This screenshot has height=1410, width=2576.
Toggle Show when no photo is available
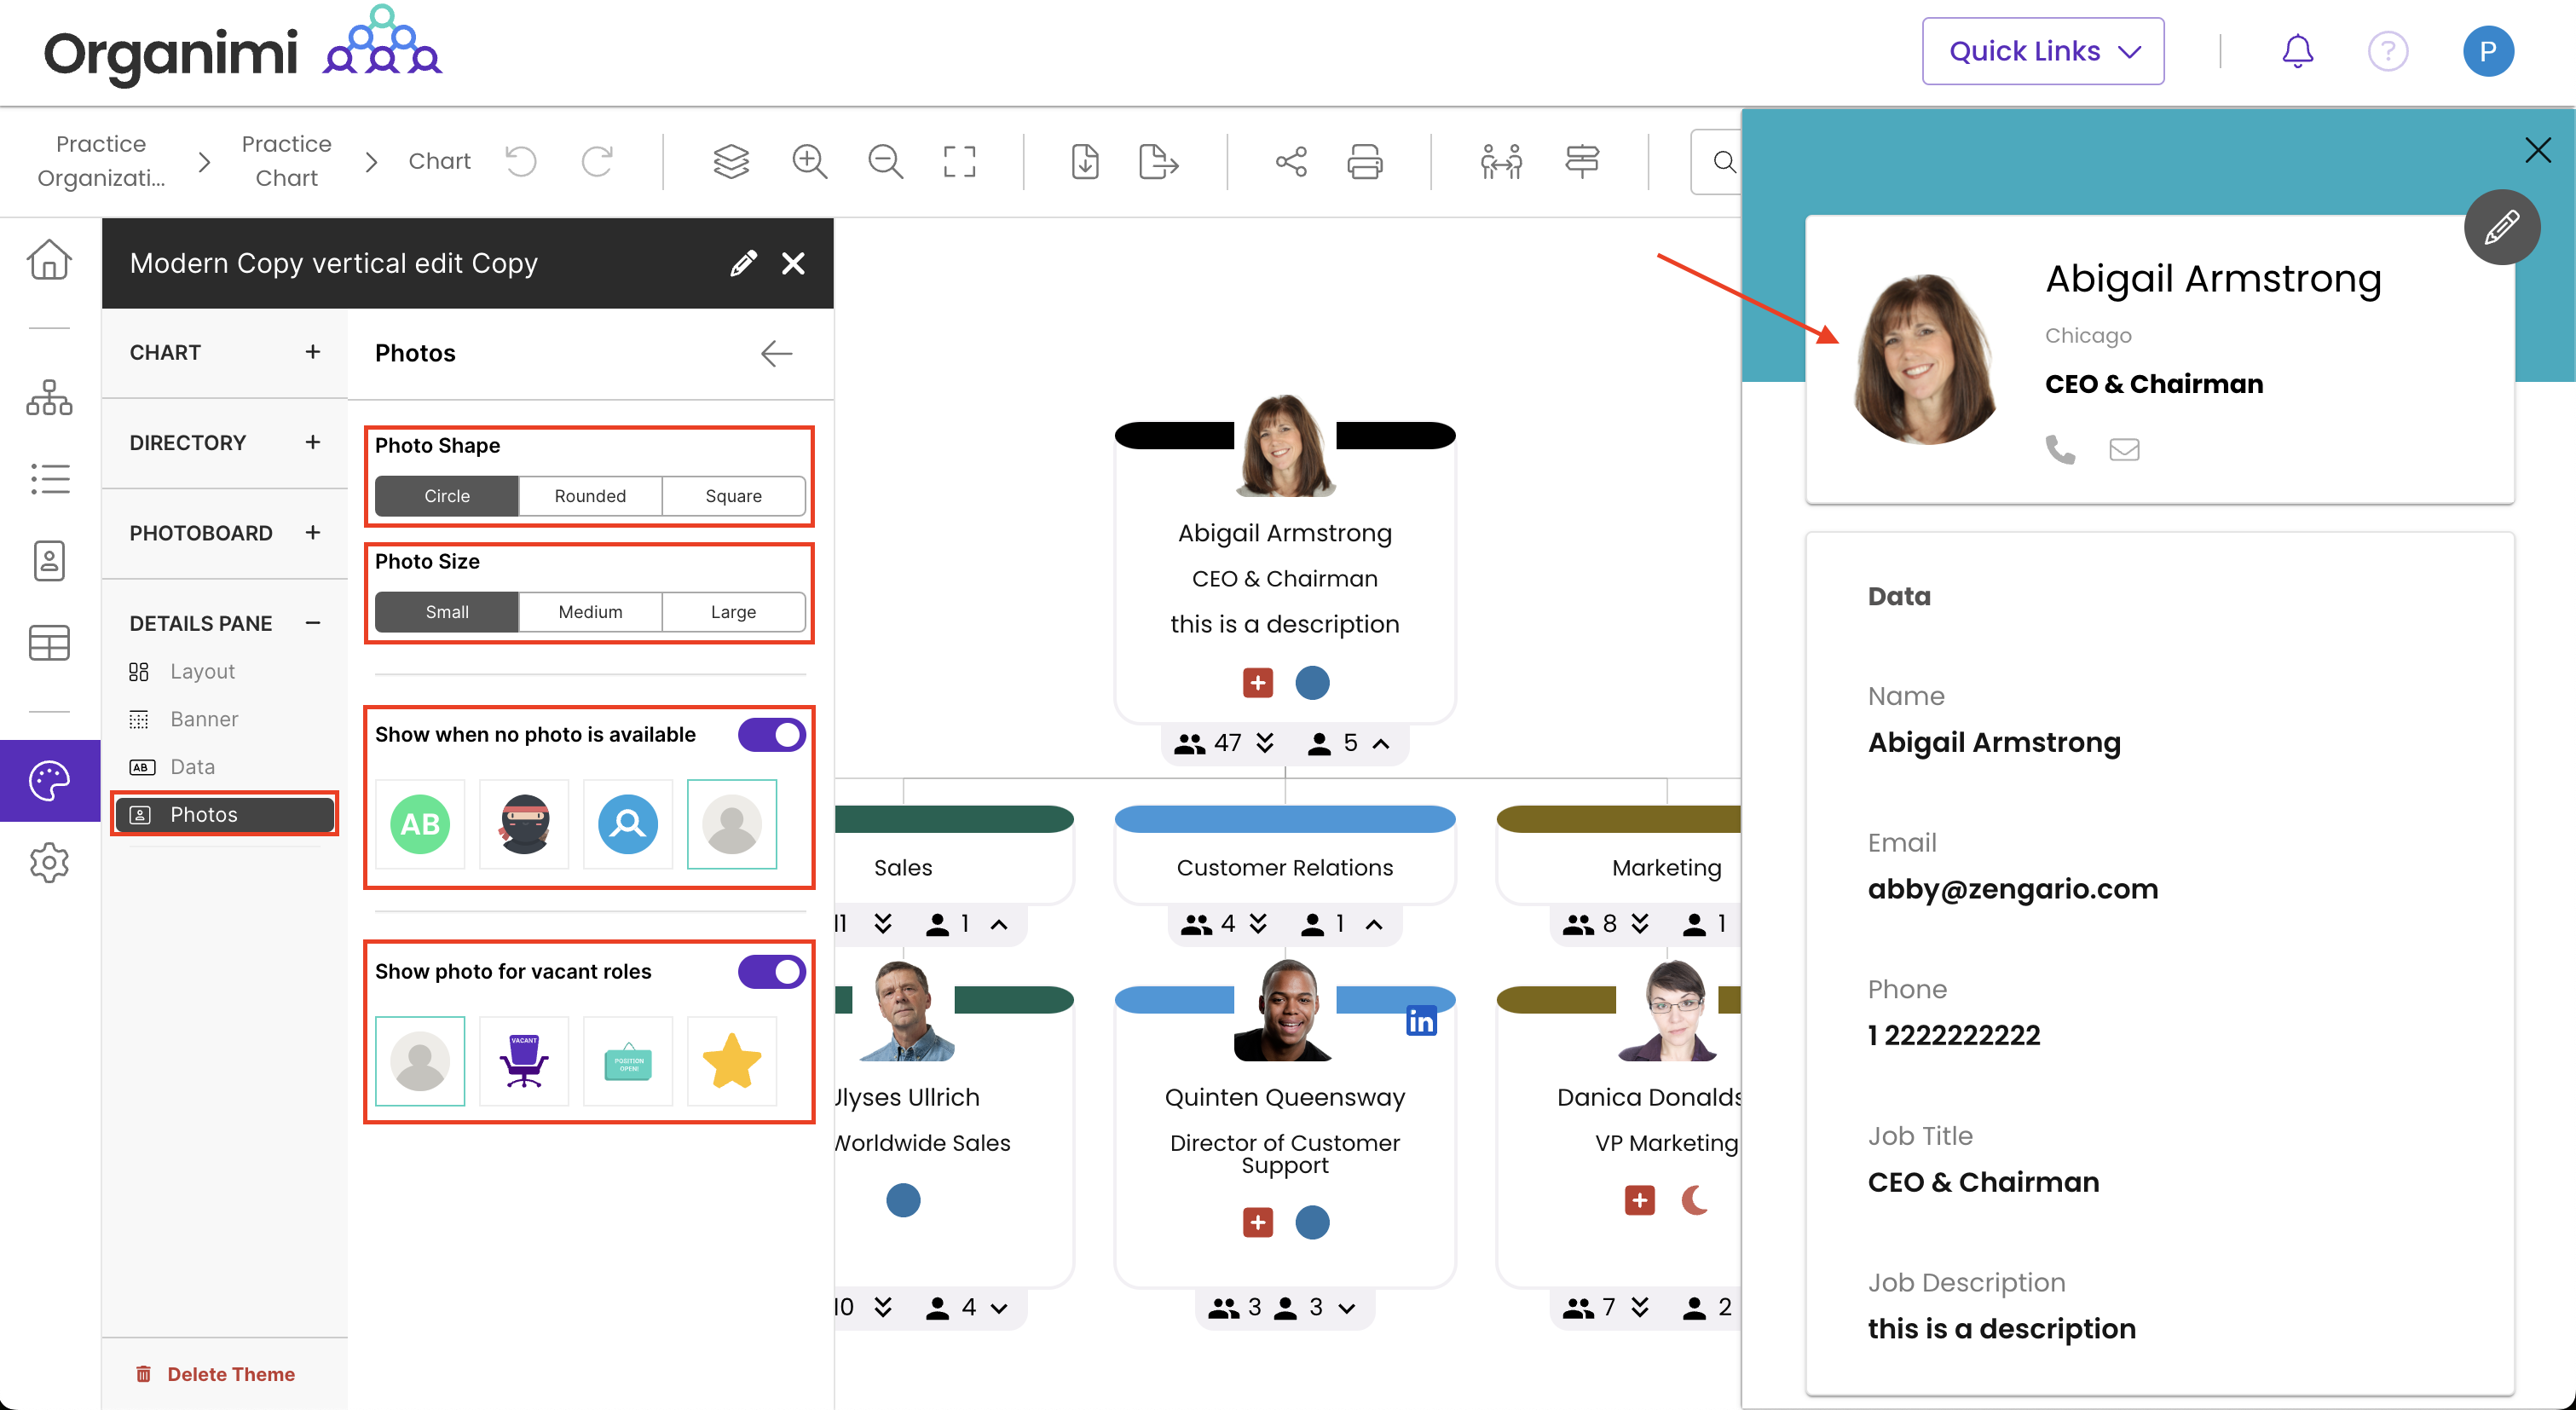coord(771,735)
